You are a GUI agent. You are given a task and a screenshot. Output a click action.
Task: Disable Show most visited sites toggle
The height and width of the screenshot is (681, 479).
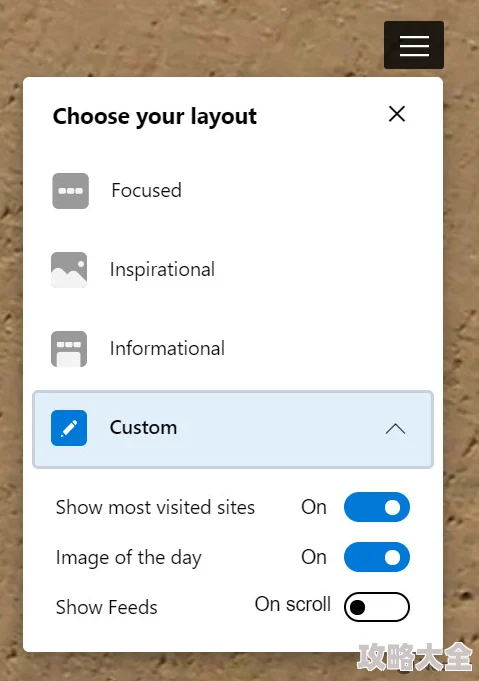(x=377, y=507)
